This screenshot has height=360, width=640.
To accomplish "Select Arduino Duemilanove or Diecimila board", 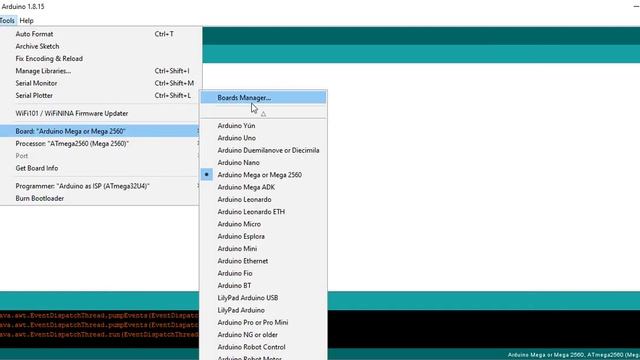I will pyautogui.click(x=263, y=150).
